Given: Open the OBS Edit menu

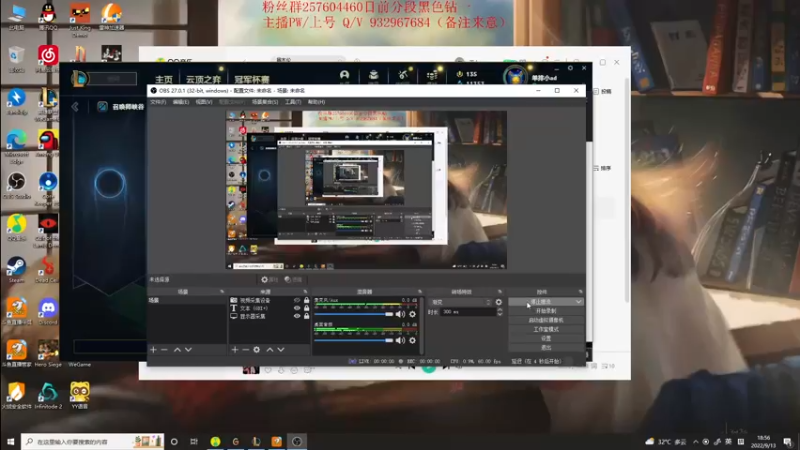Looking at the screenshot, I should click(181, 102).
